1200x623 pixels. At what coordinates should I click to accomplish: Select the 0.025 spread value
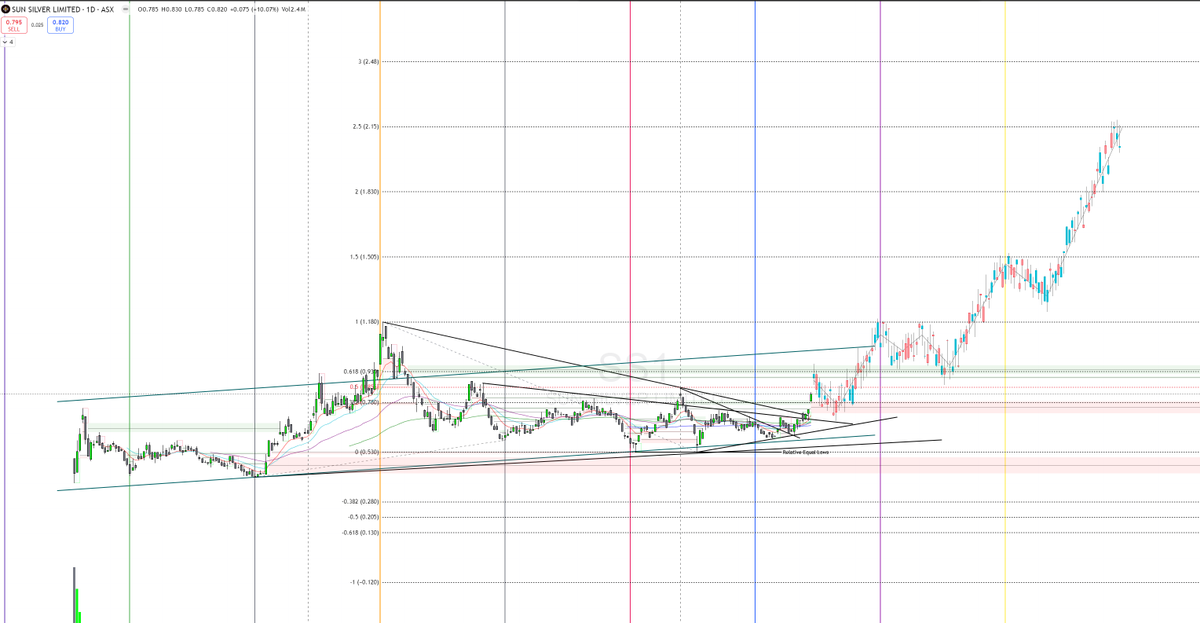tap(37, 25)
